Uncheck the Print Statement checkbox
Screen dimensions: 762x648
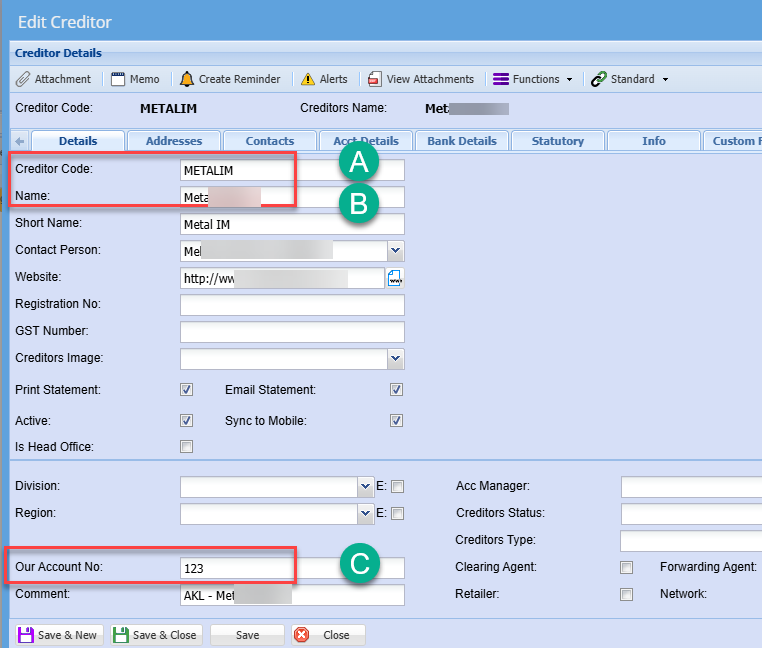(186, 390)
